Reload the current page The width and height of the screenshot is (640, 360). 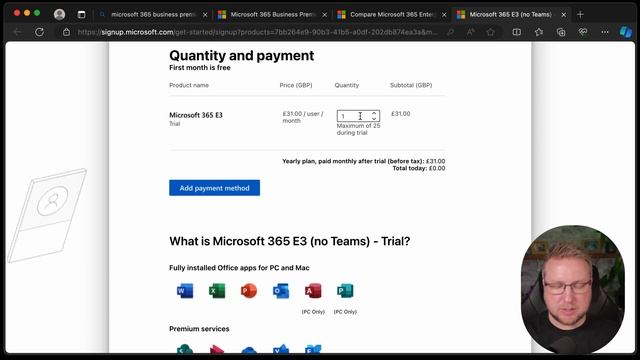click(39, 32)
